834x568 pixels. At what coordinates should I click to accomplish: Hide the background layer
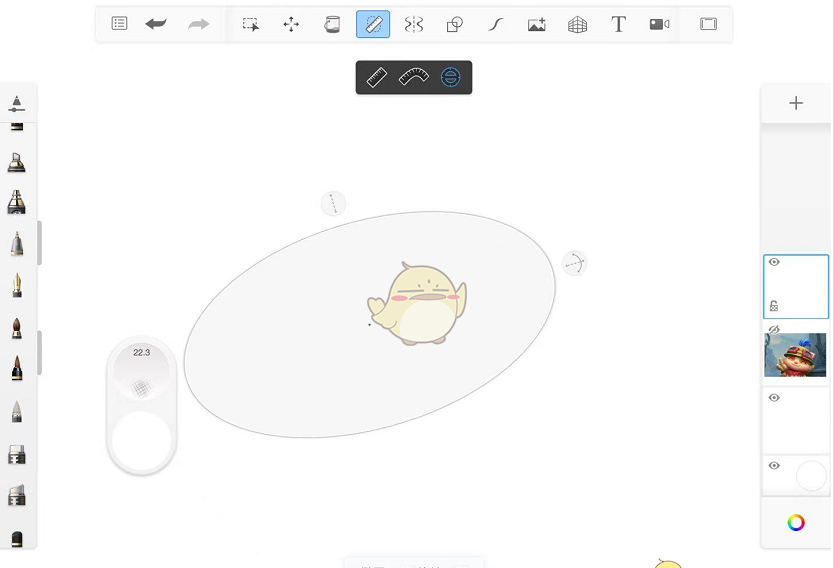[774, 466]
